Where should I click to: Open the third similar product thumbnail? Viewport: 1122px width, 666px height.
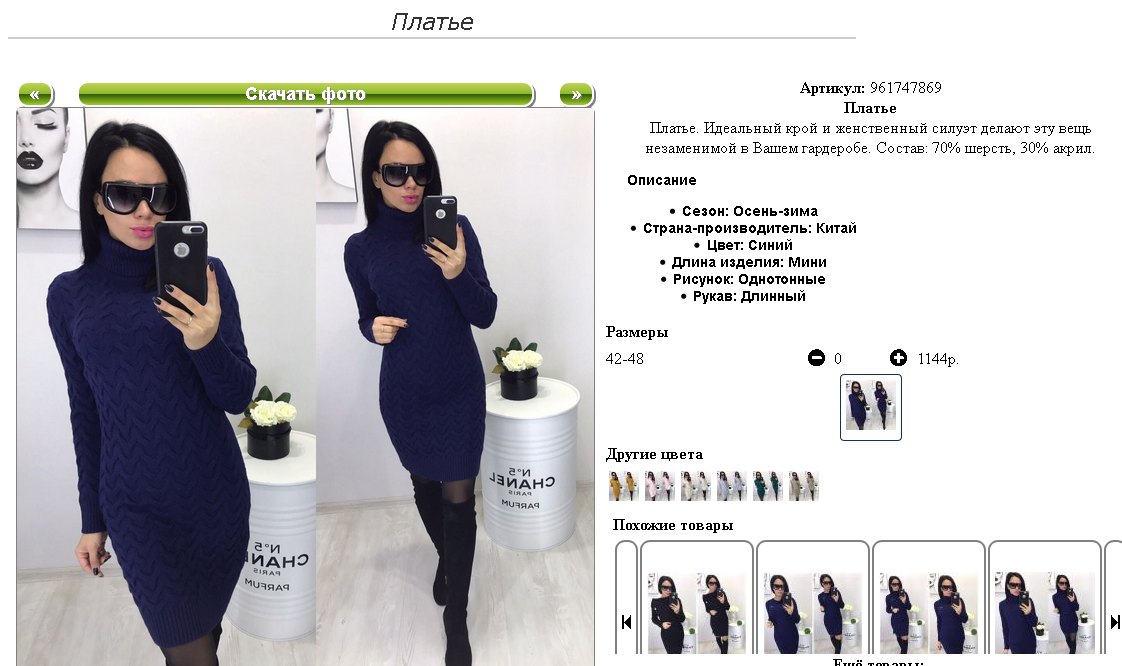929,613
